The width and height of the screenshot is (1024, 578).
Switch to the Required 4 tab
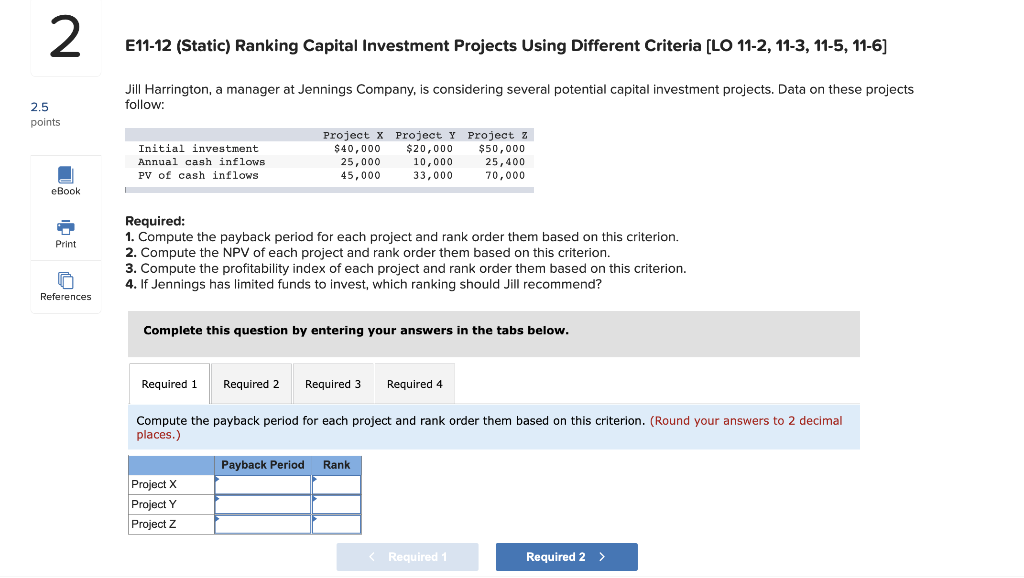(x=414, y=383)
